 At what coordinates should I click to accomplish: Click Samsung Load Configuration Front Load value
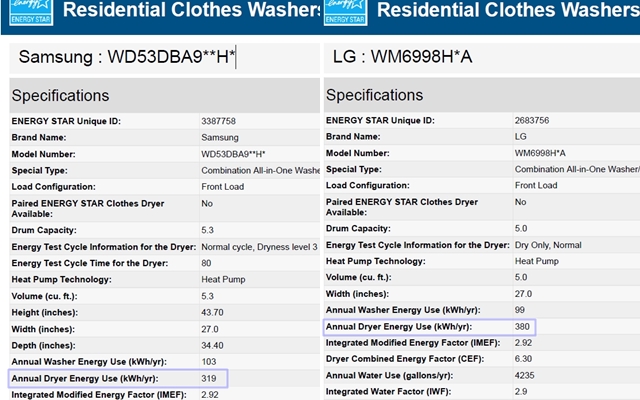coord(222,187)
